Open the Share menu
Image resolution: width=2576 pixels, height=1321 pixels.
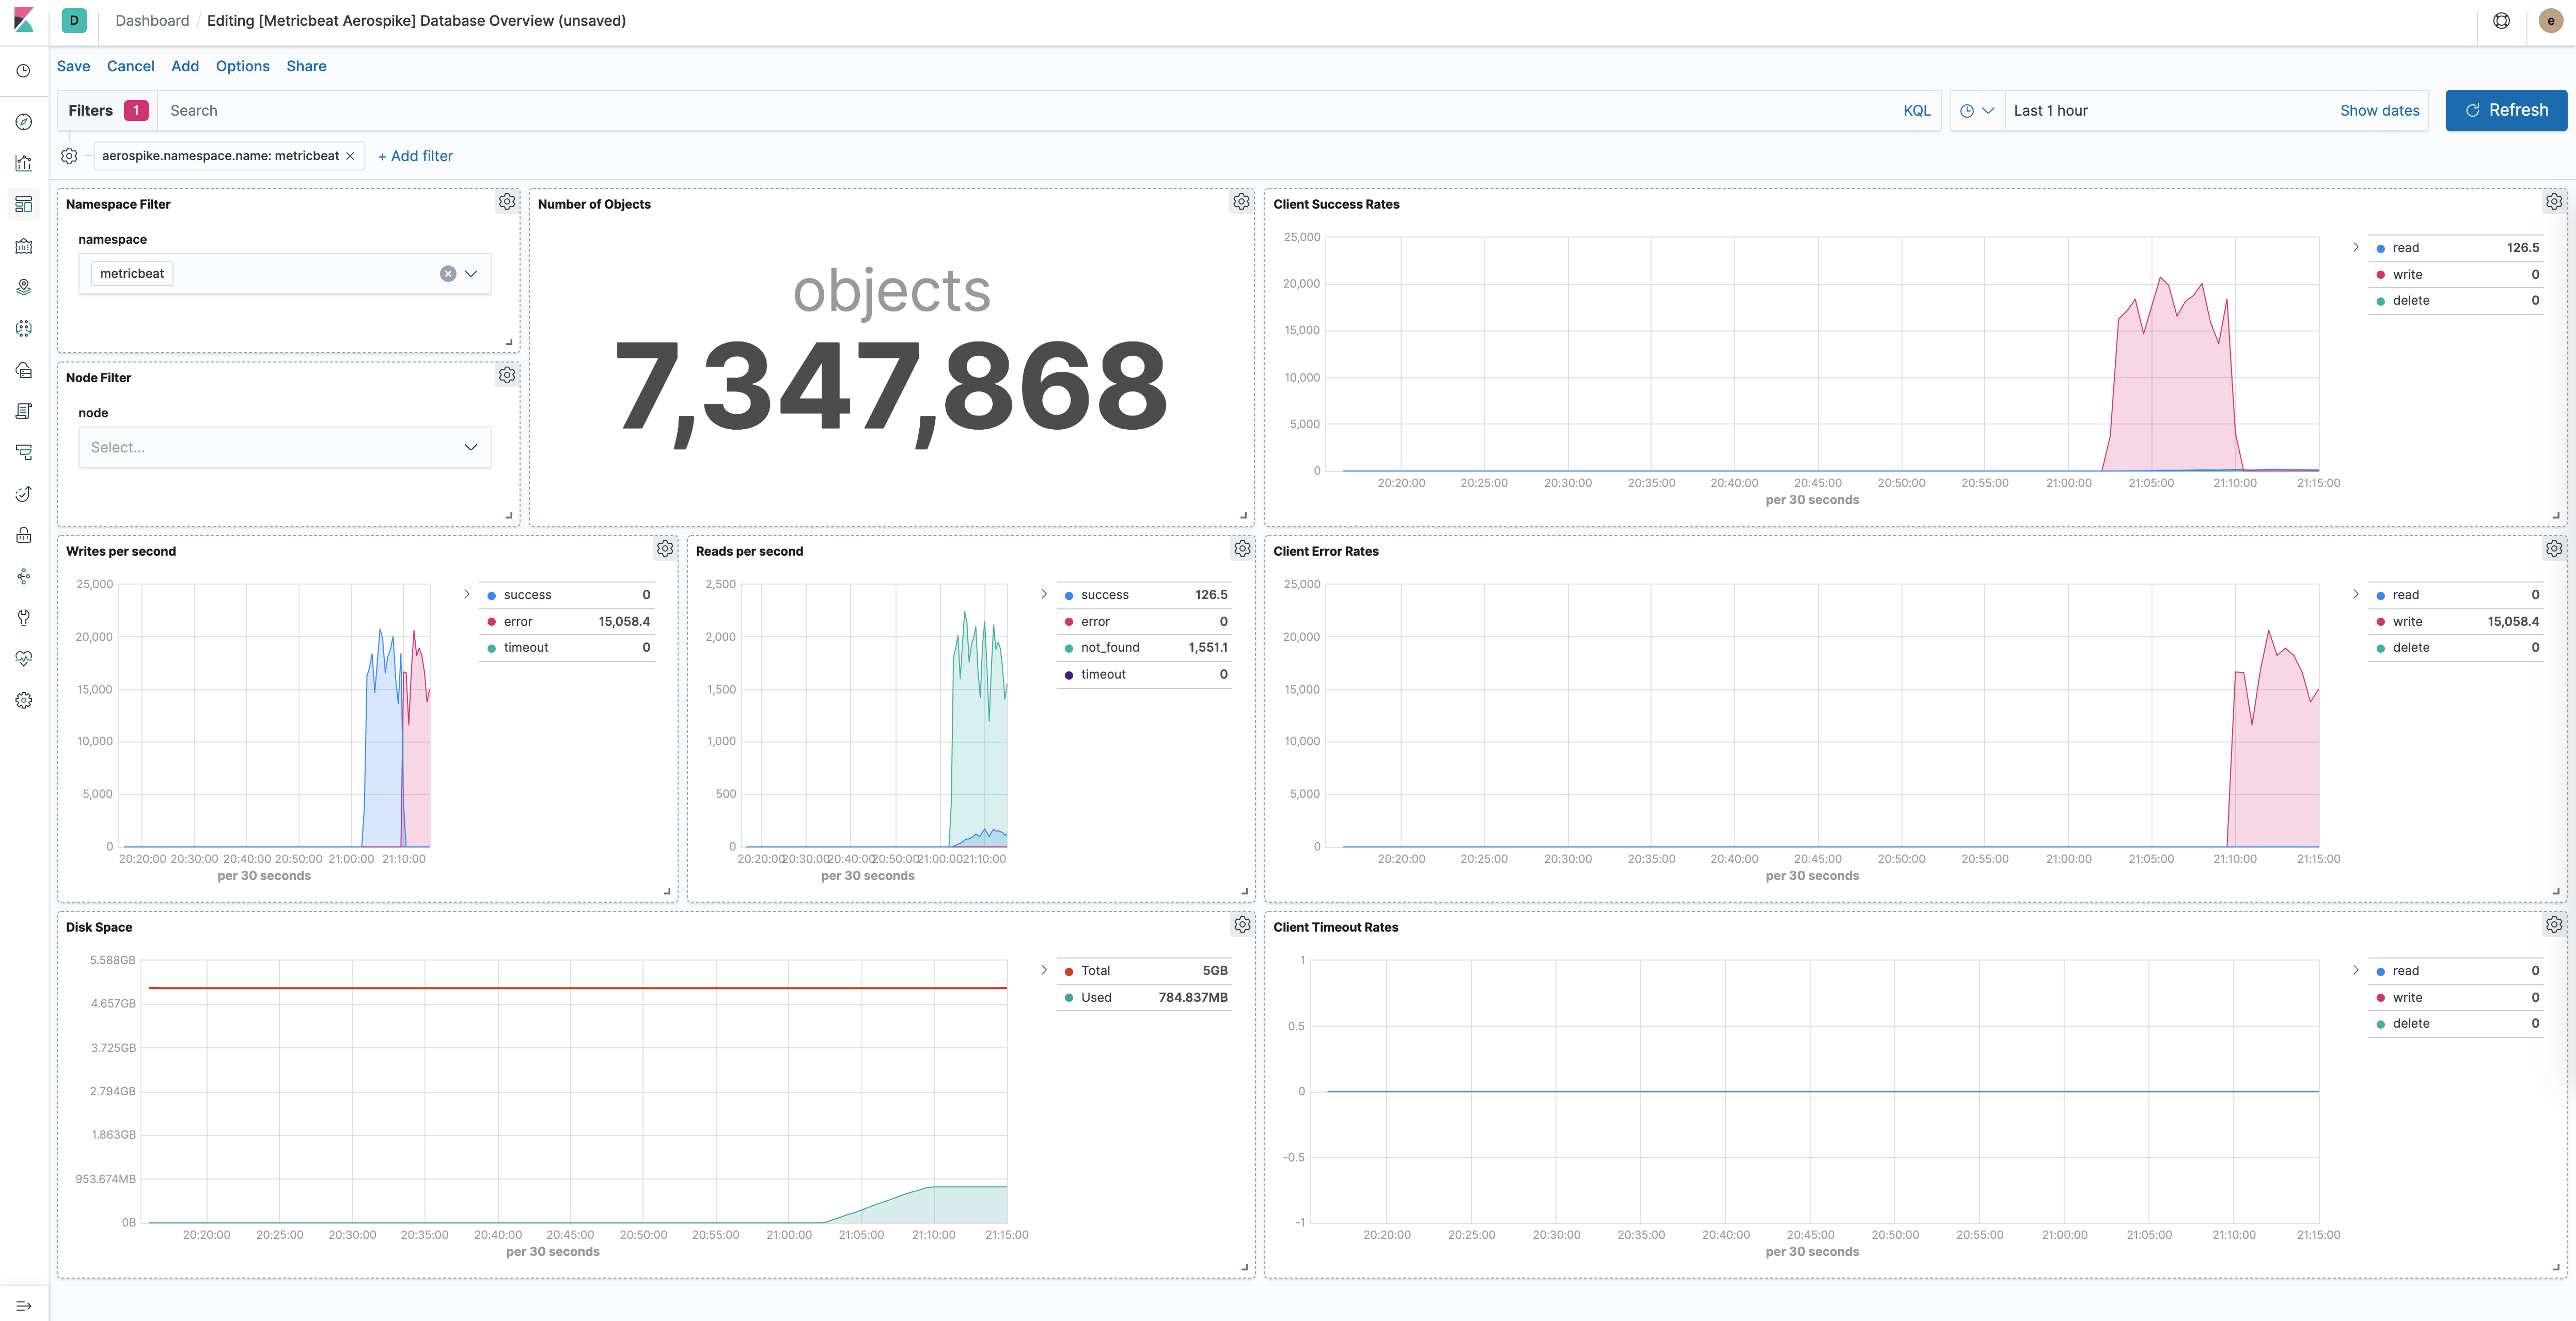[306, 66]
